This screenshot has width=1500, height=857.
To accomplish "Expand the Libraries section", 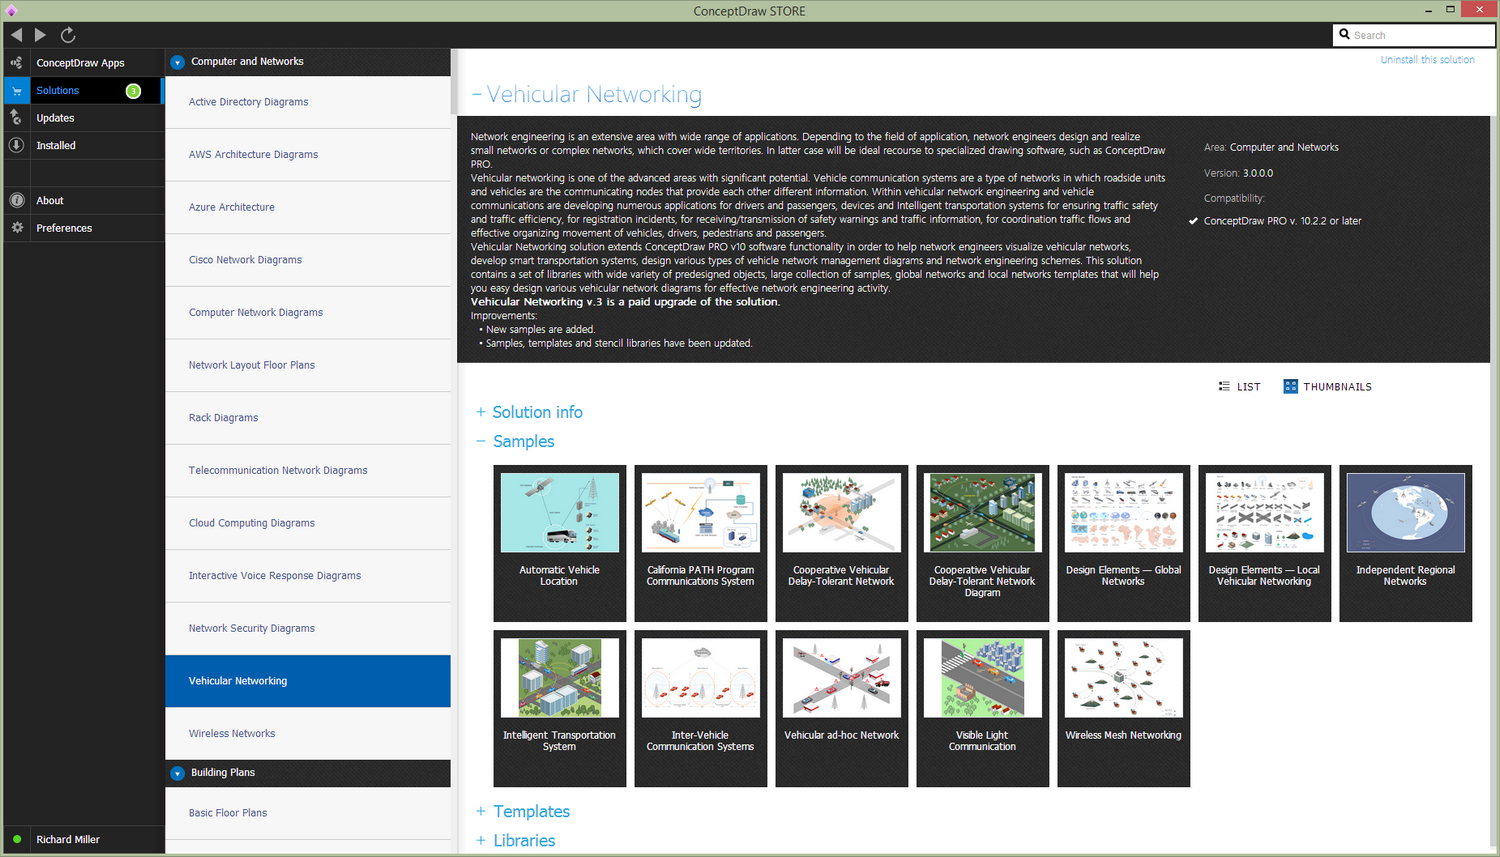I will click(481, 840).
